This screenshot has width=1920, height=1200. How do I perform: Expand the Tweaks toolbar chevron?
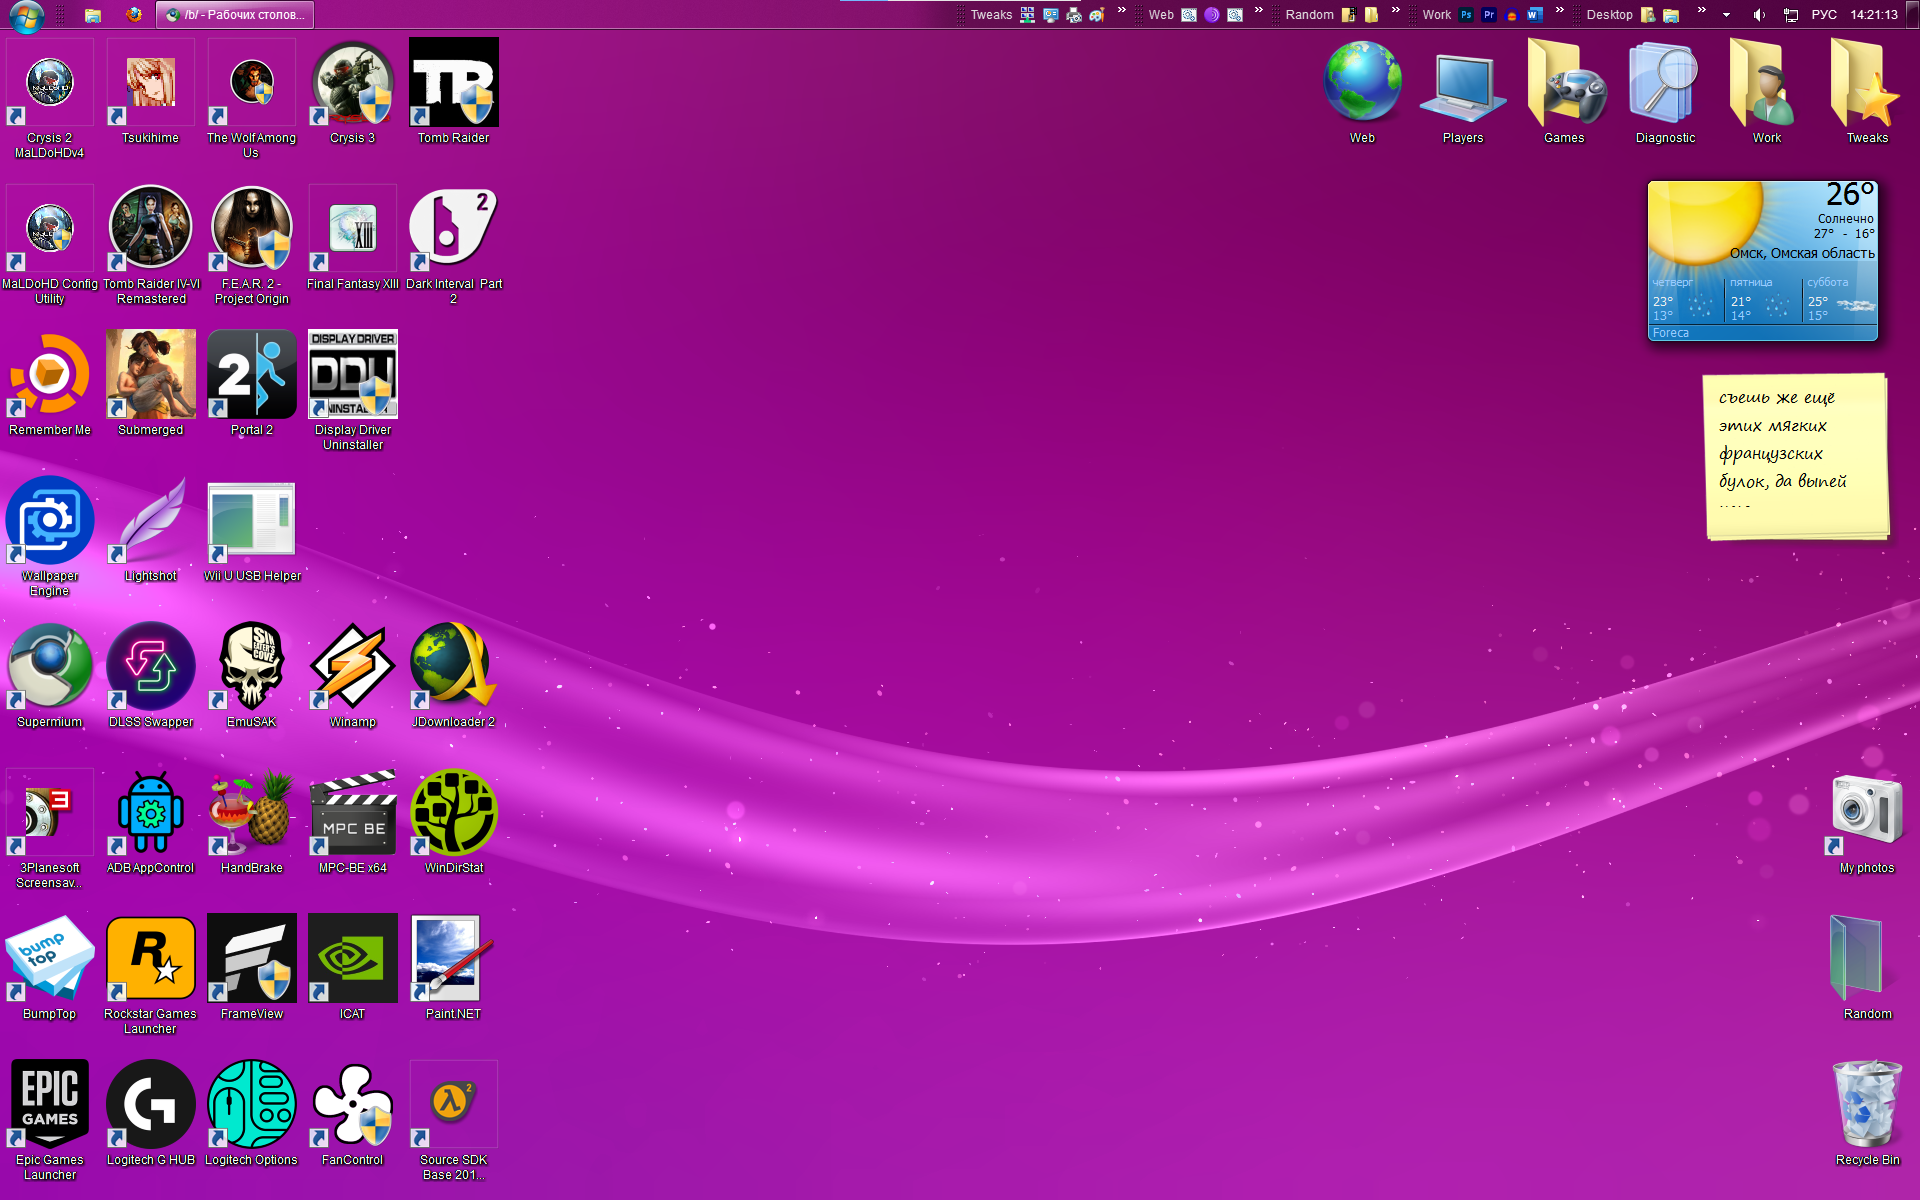coord(1121,11)
